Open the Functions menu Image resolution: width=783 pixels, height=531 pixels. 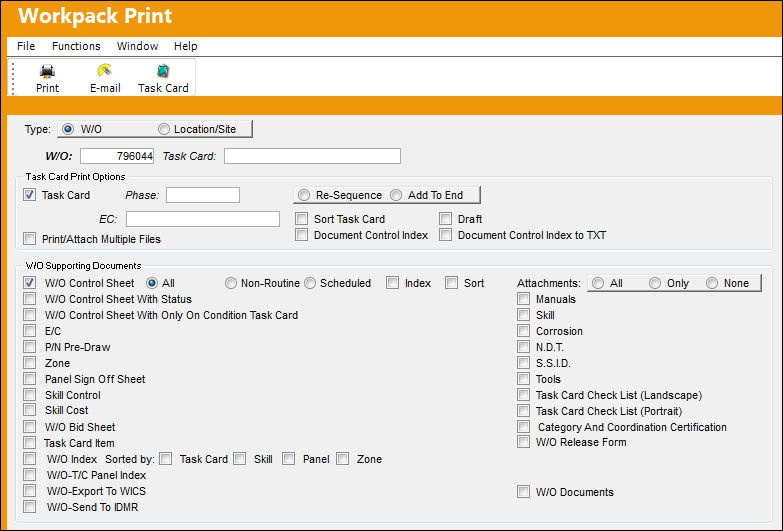point(76,46)
